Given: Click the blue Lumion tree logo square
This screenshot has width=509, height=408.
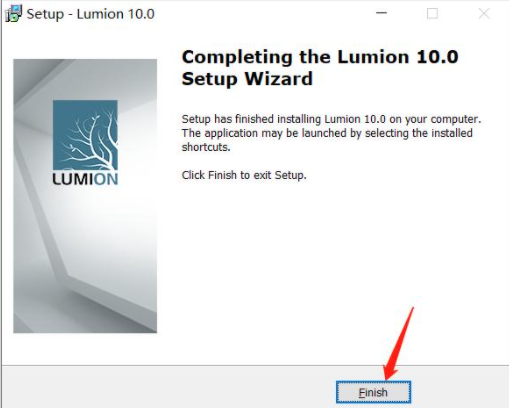Looking at the screenshot, I should click(x=85, y=135).
